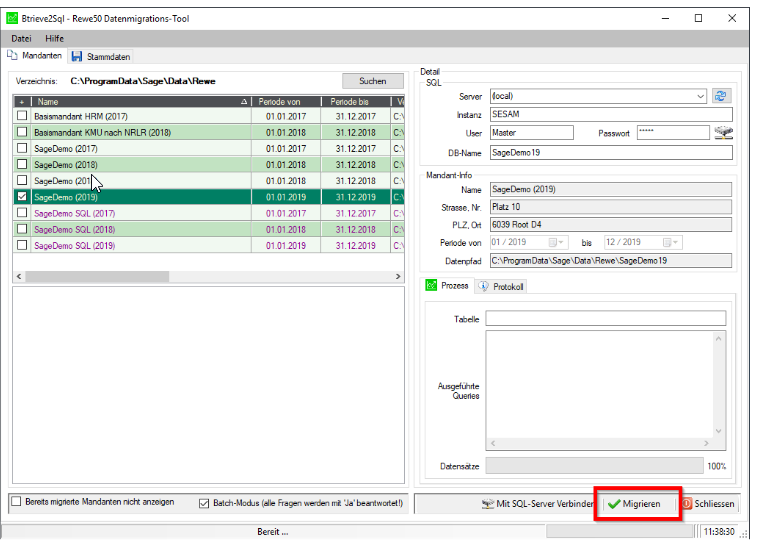This screenshot has width=760, height=558.
Task: Select the Prozess tab
Action: 447,286
